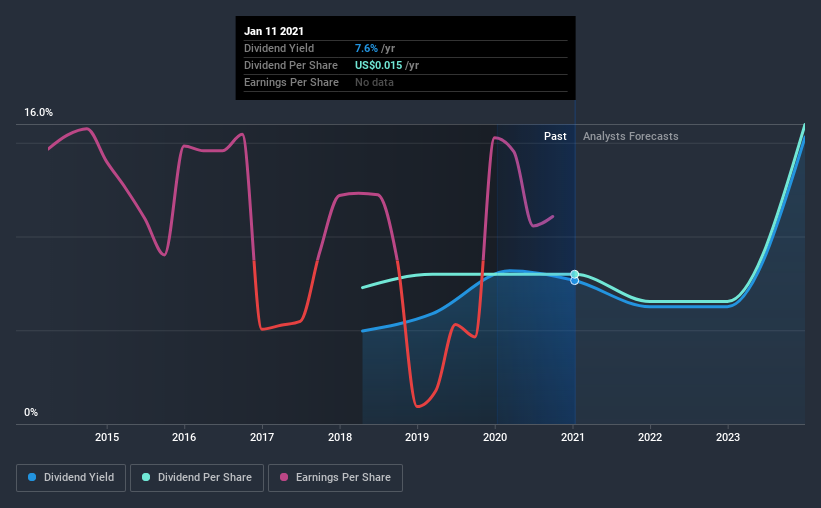821x508 pixels.
Task: Select the 2023 axis label
Action: click(728, 437)
